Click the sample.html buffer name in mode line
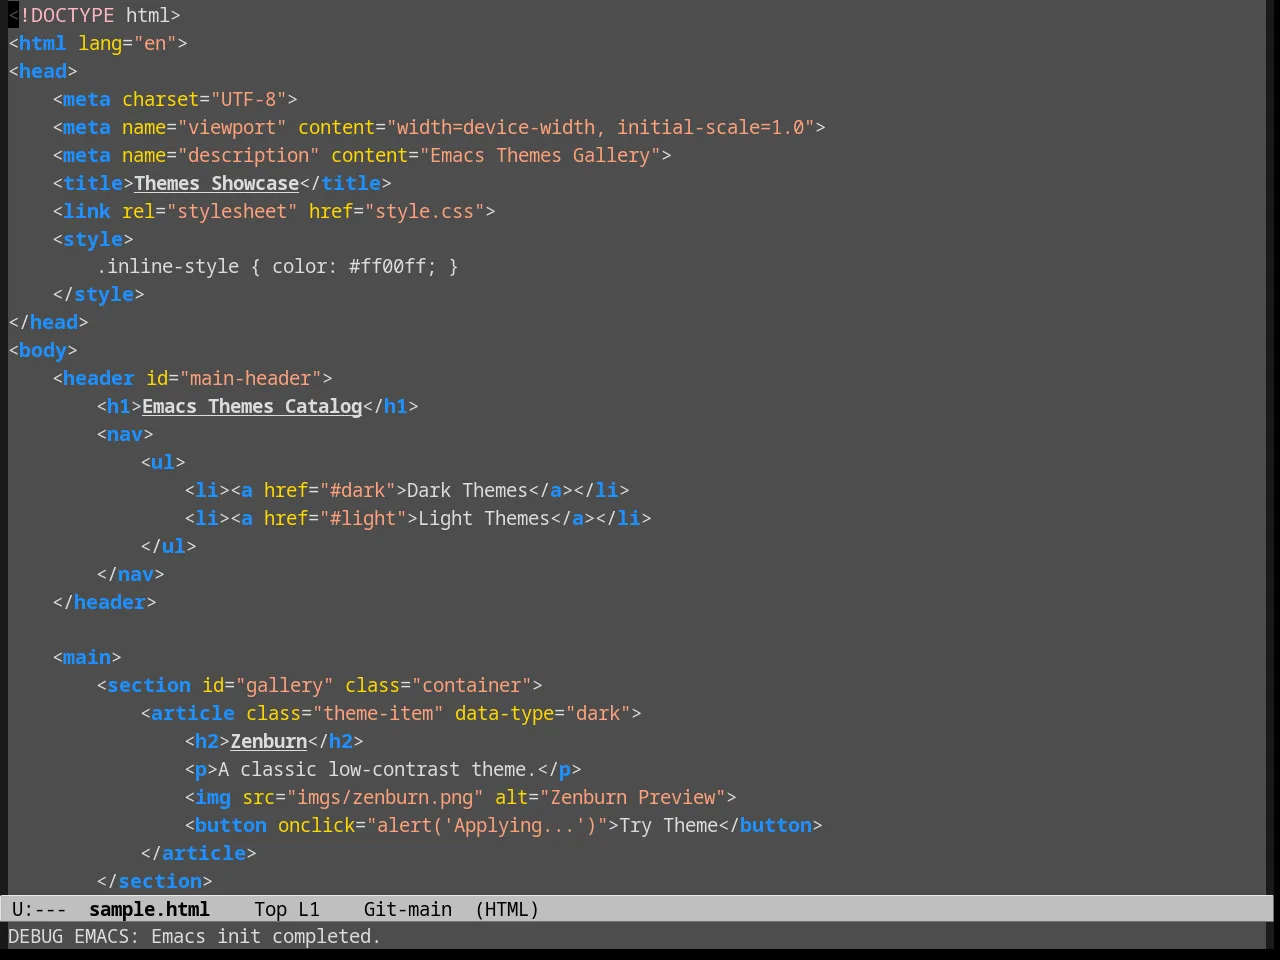1280x960 pixels. (x=149, y=909)
